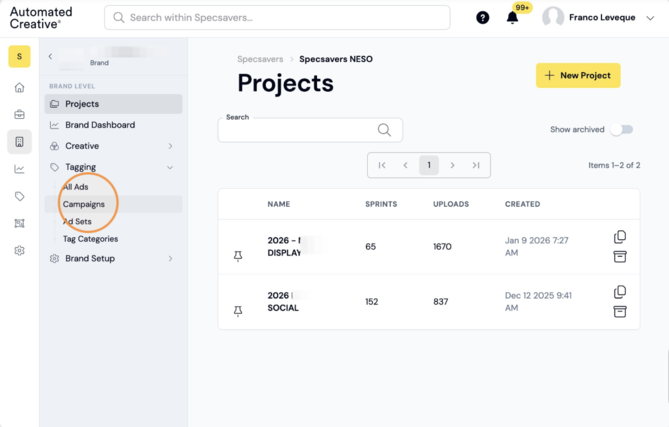Jump to last page of pagination
Screen dimensions: 669x427
476,165
